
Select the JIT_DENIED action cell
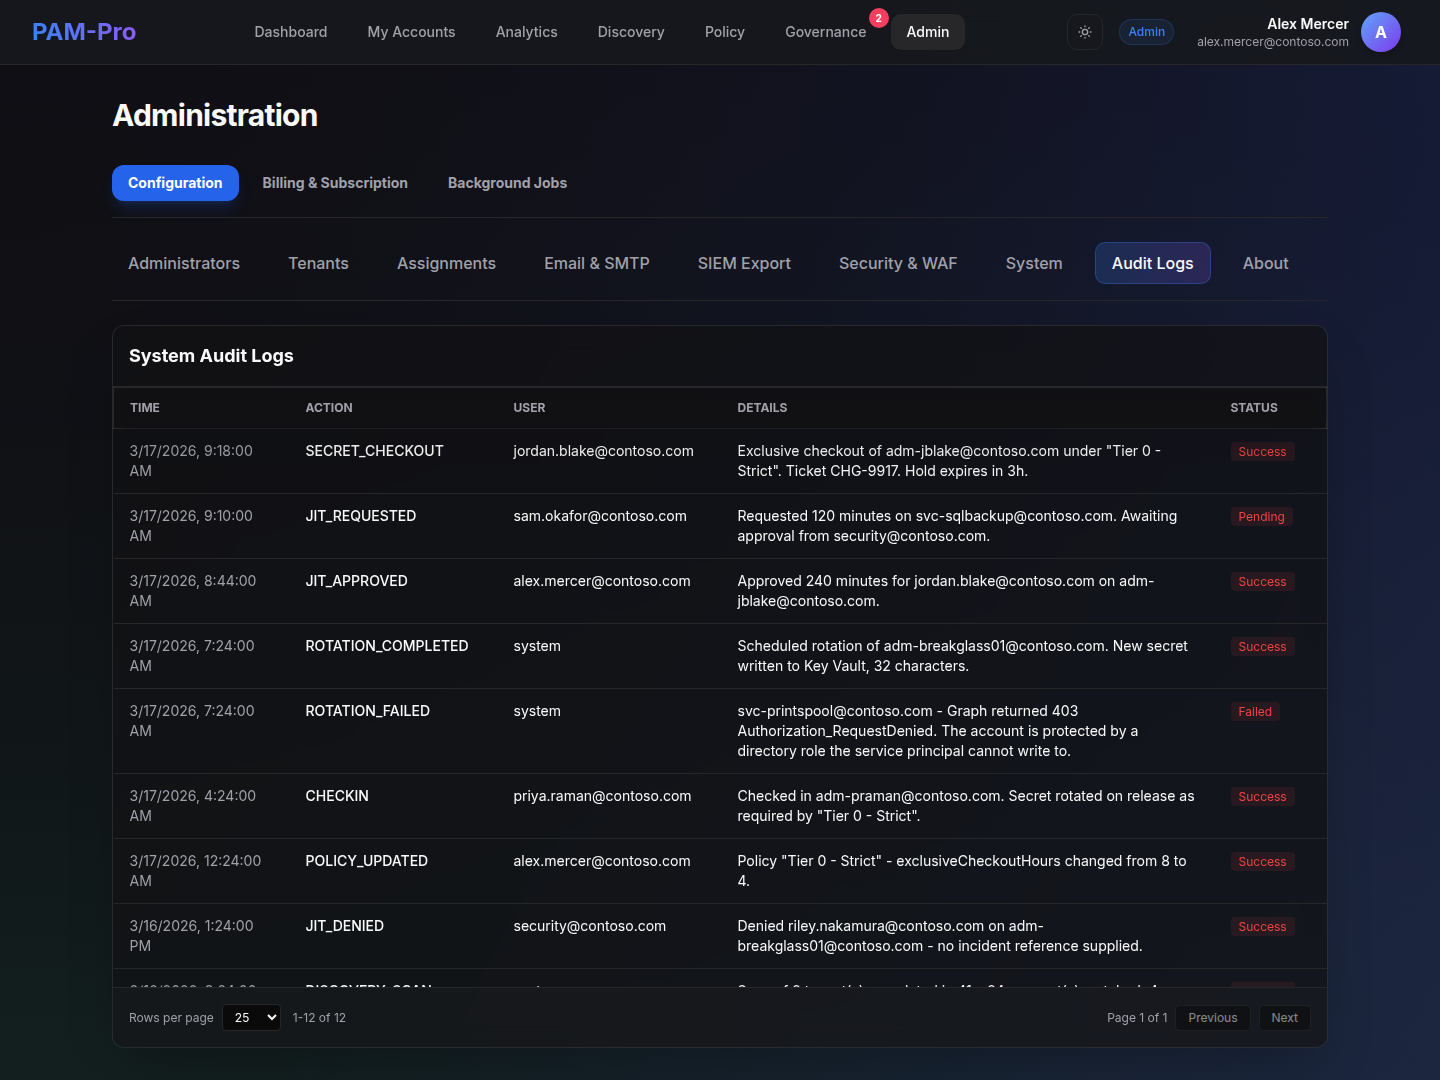coord(344,926)
